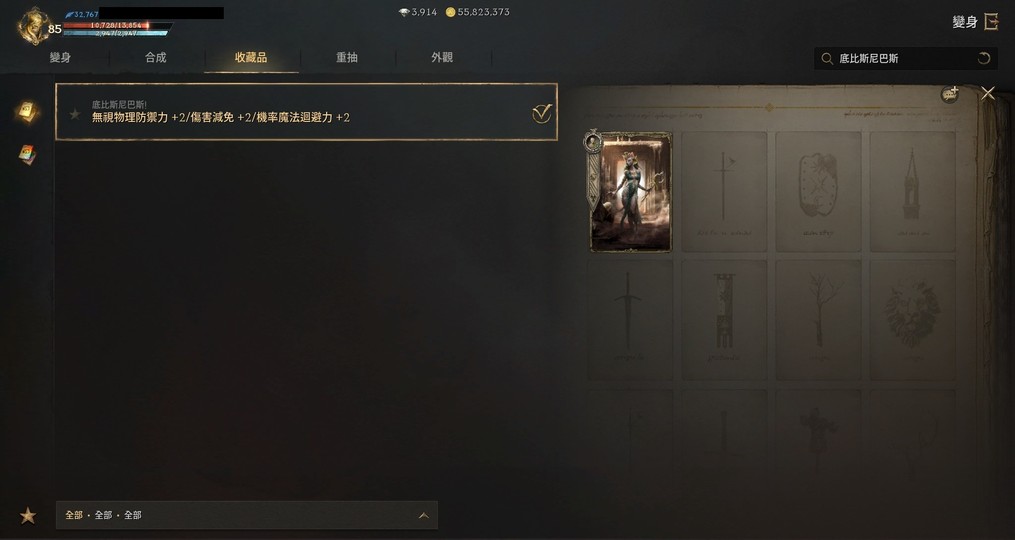The width and height of the screenshot is (1015, 540).
Task: Toggle favorite star beside 底比斯尼巴斯 entry
Action: coord(75,115)
